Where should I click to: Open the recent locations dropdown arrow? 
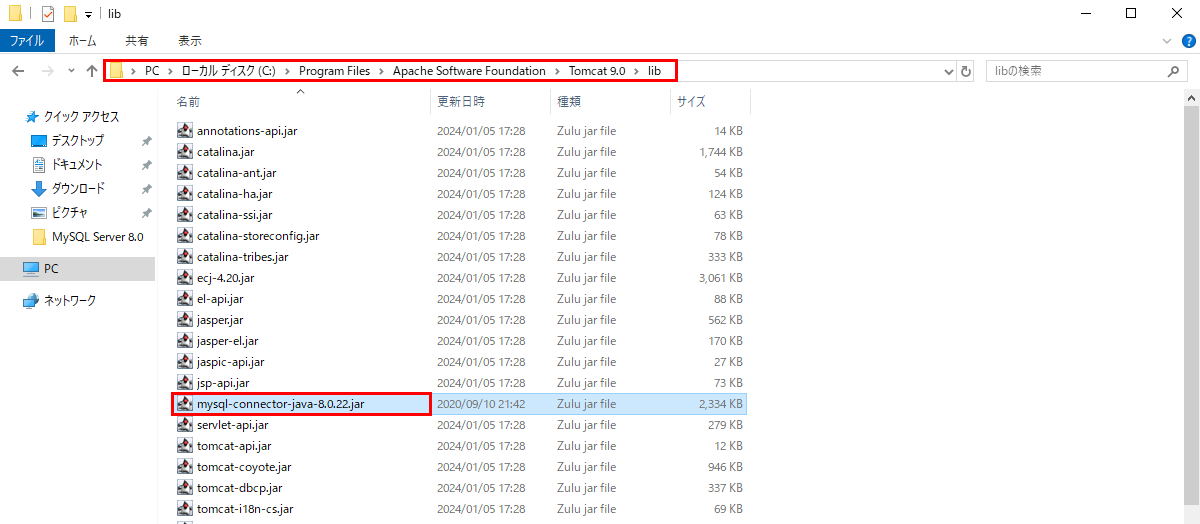71,71
